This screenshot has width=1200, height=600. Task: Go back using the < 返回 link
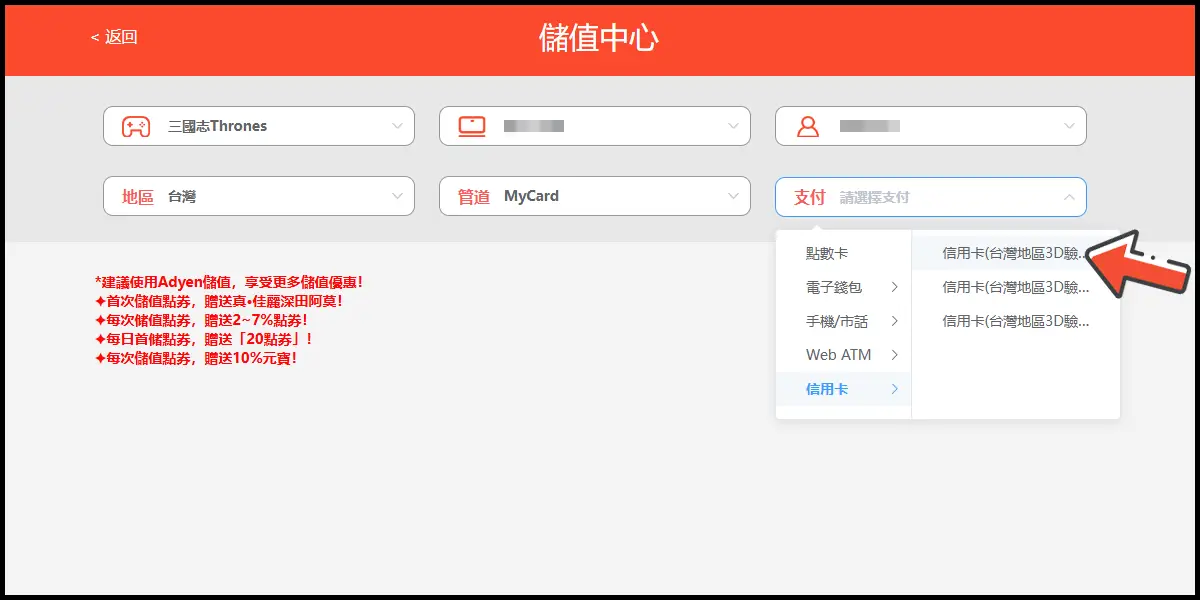click(114, 37)
